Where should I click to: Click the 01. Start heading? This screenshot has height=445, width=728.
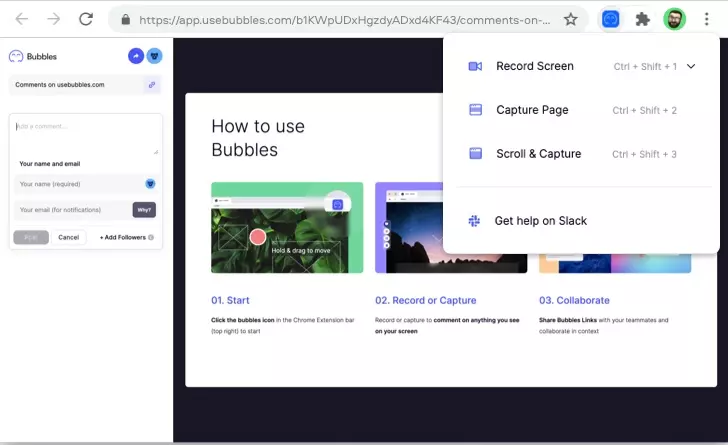click(x=230, y=301)
